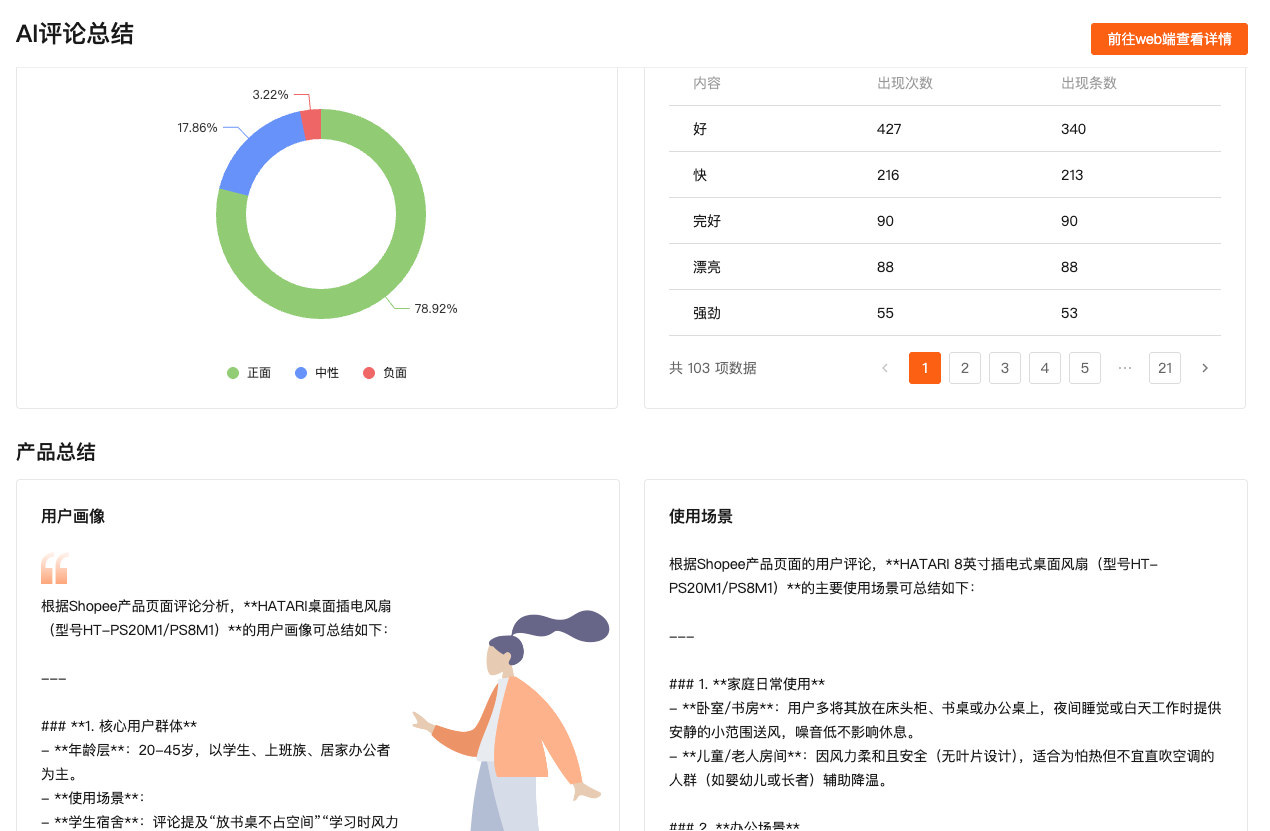The width and height of the screenshot is (1270, 831).
Task: Select the 漂亮 row in table
Action: (706, 267)
